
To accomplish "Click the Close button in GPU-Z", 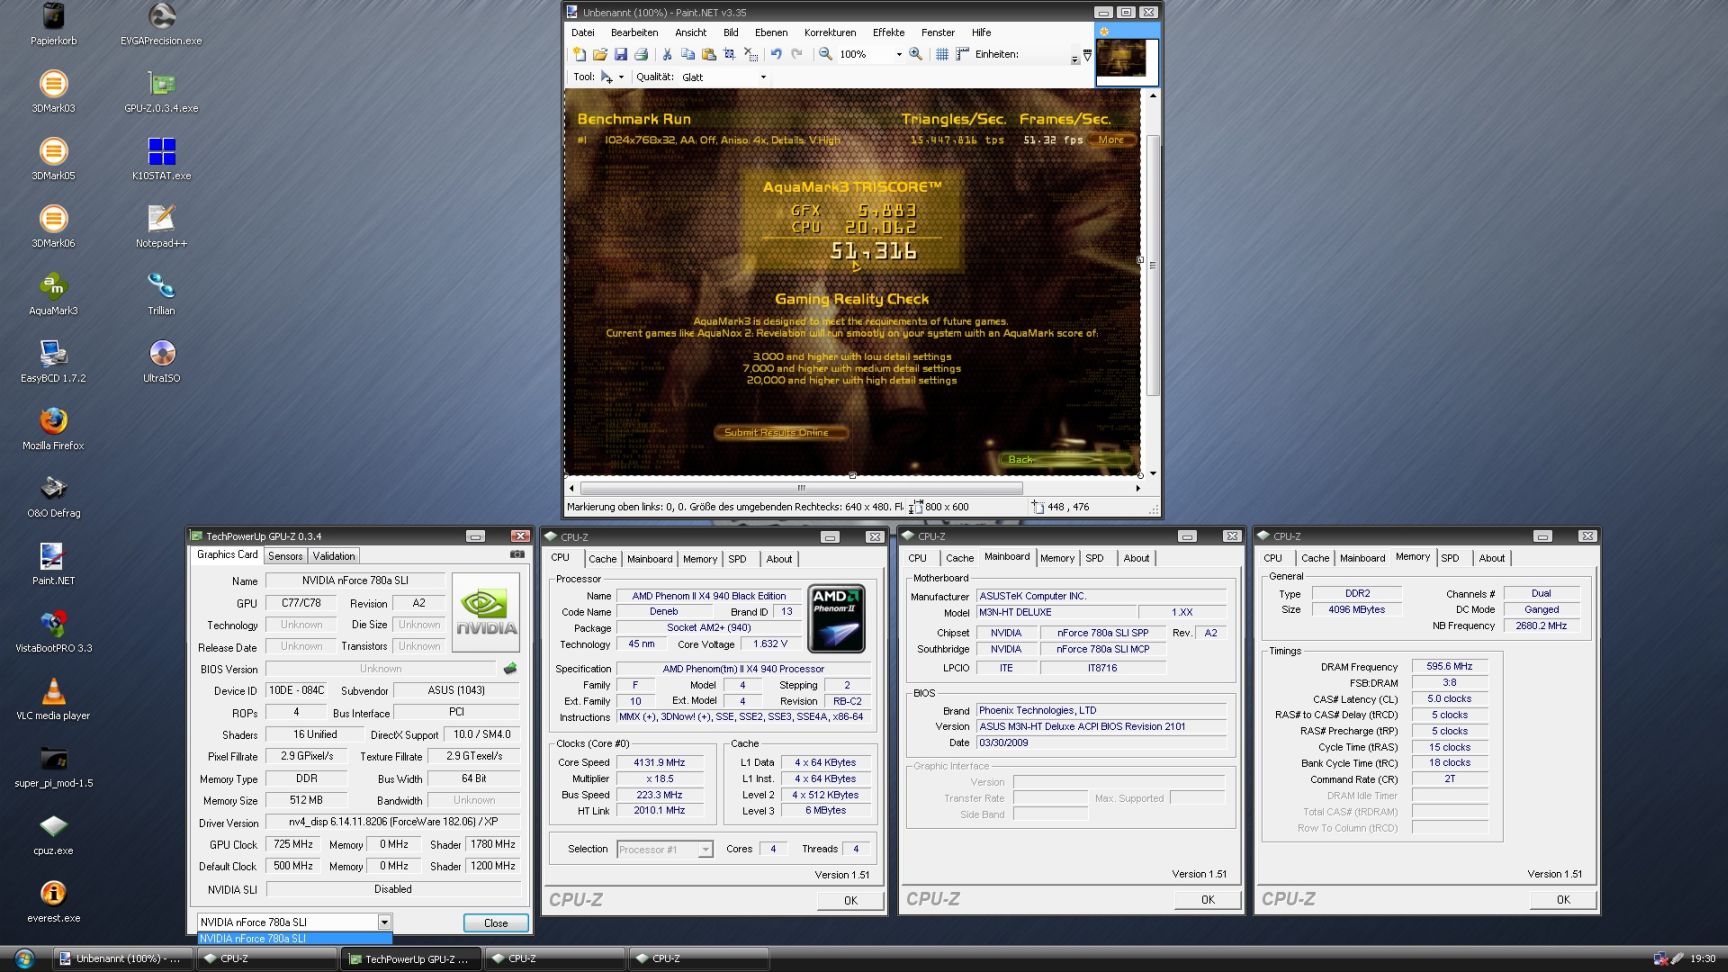I will pos(495,923).
